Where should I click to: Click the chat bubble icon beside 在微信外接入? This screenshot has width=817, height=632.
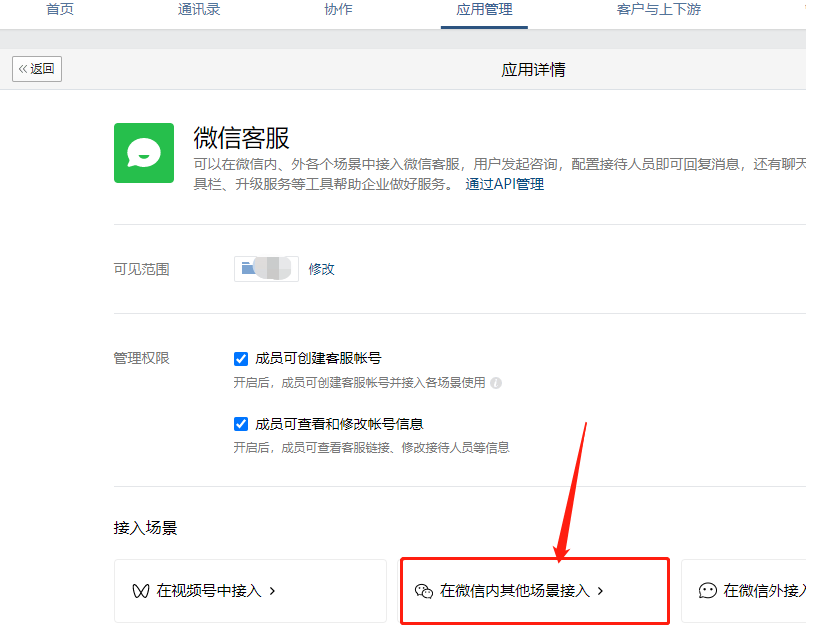coord(708,591)
